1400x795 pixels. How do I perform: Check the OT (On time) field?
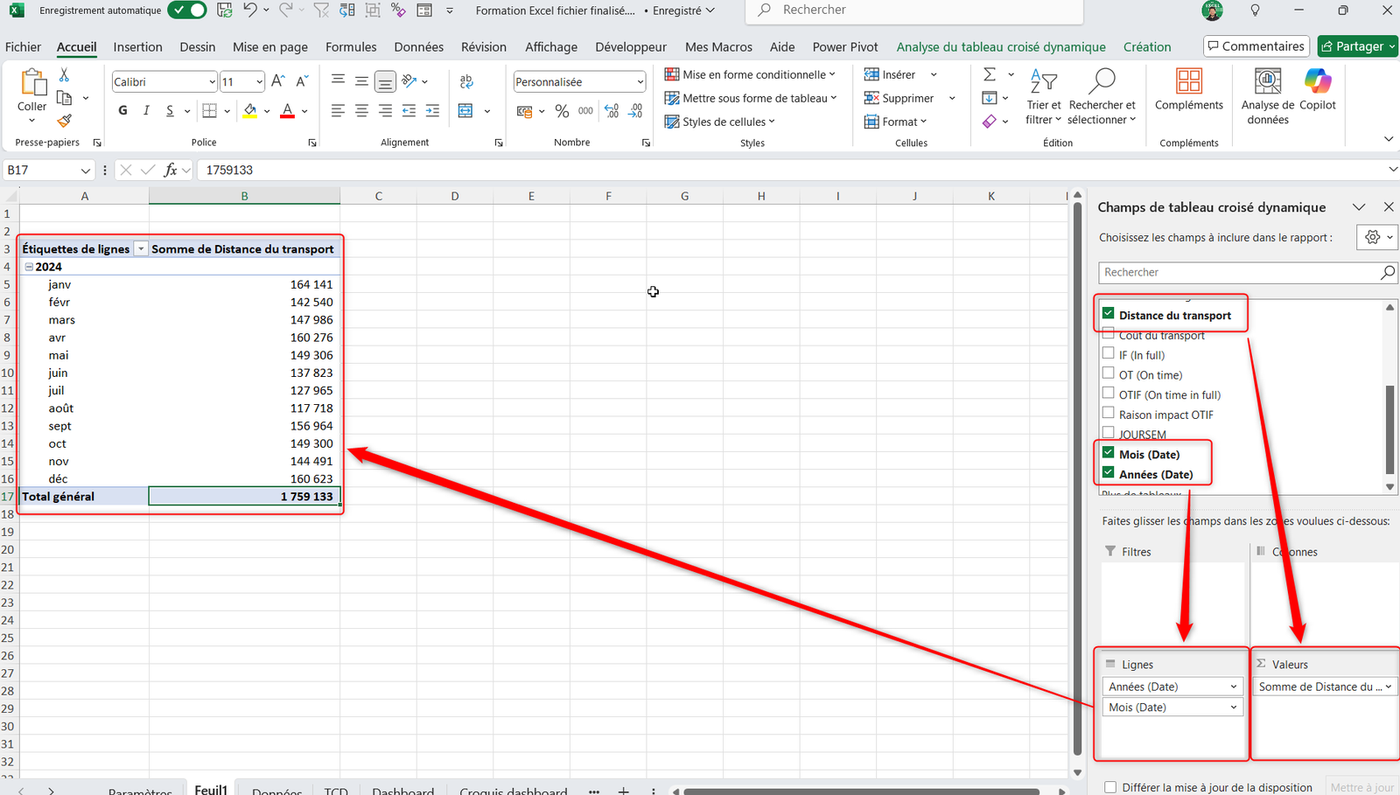(x=1108, y=374)
